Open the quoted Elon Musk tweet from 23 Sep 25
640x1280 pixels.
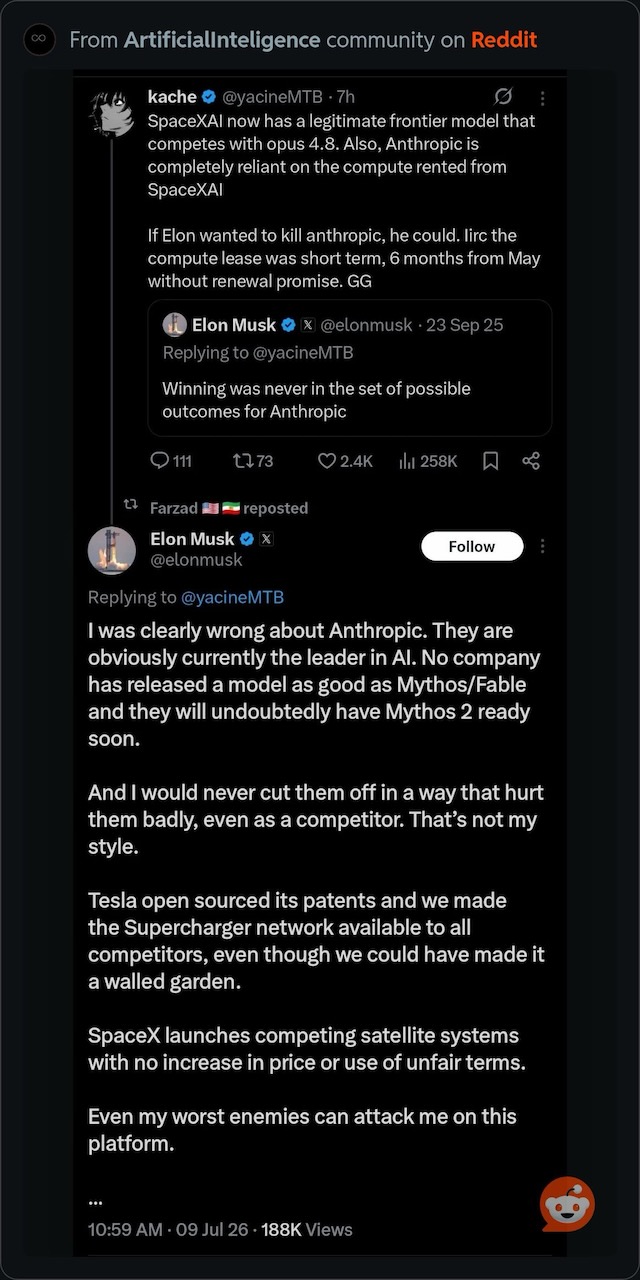[350, 368]
